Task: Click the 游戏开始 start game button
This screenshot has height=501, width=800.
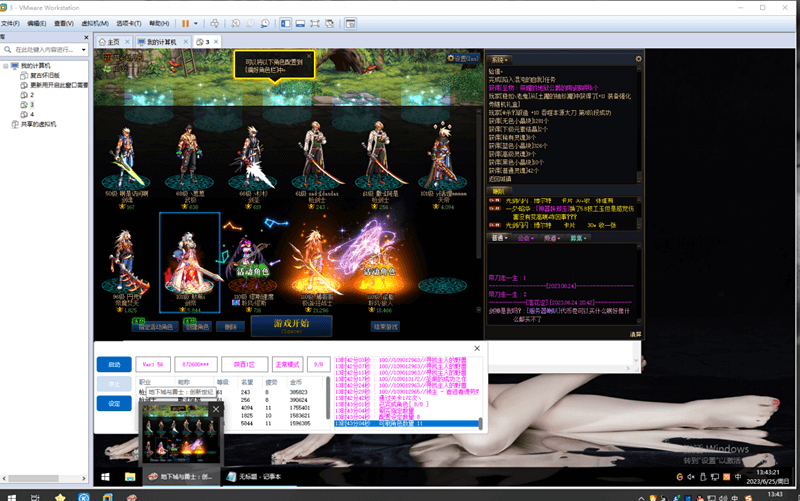Action: coord(291,325)
